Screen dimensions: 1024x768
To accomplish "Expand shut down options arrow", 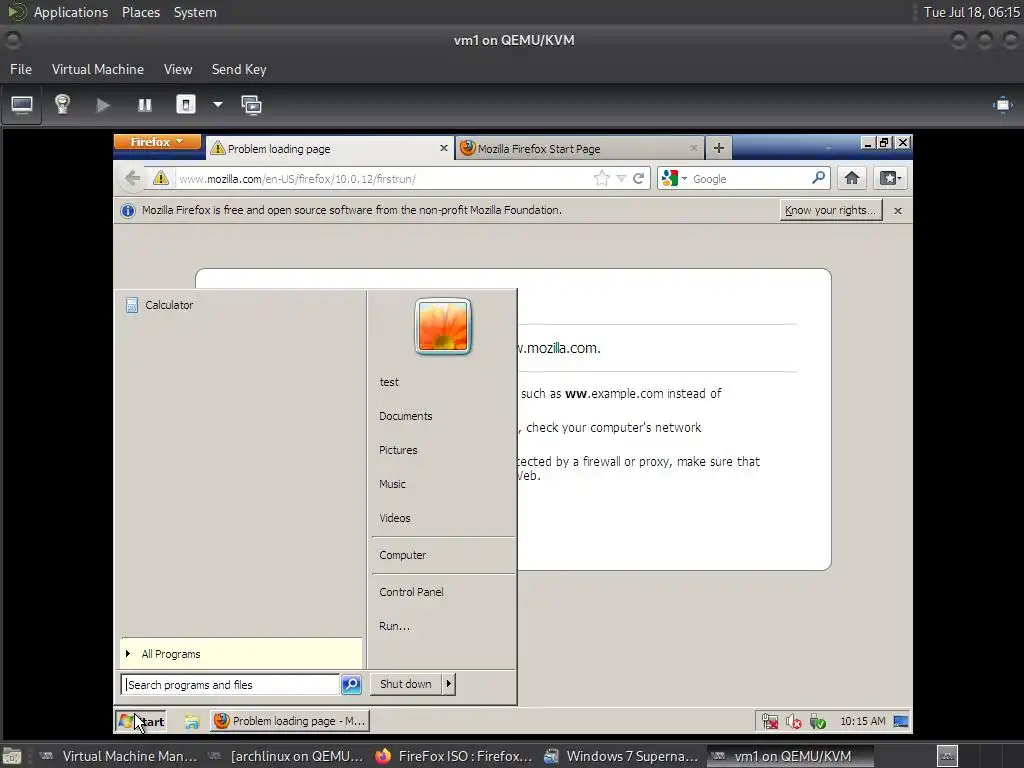I will 449,684.
